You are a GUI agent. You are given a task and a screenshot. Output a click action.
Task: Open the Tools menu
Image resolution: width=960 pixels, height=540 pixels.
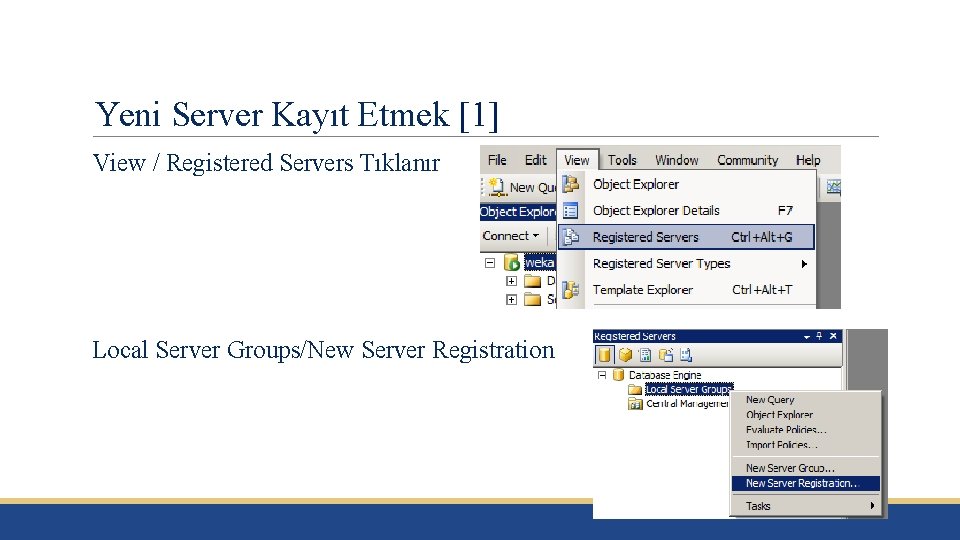tap(622, 160)
